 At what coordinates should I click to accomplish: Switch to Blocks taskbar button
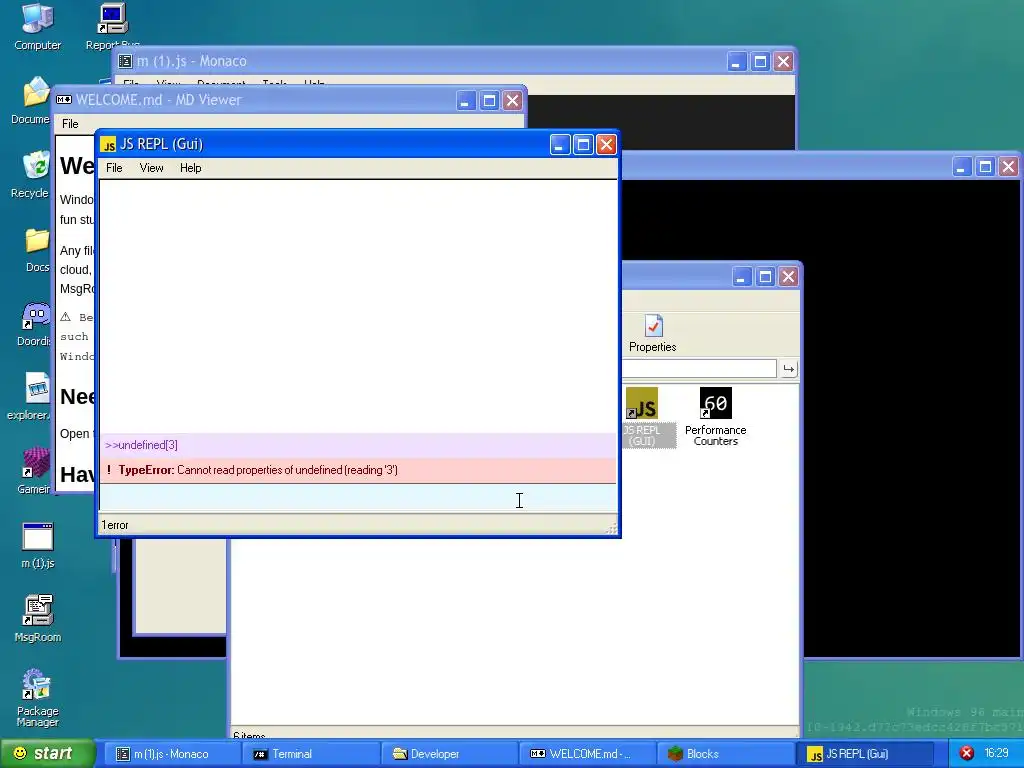[x=726, y=754]
